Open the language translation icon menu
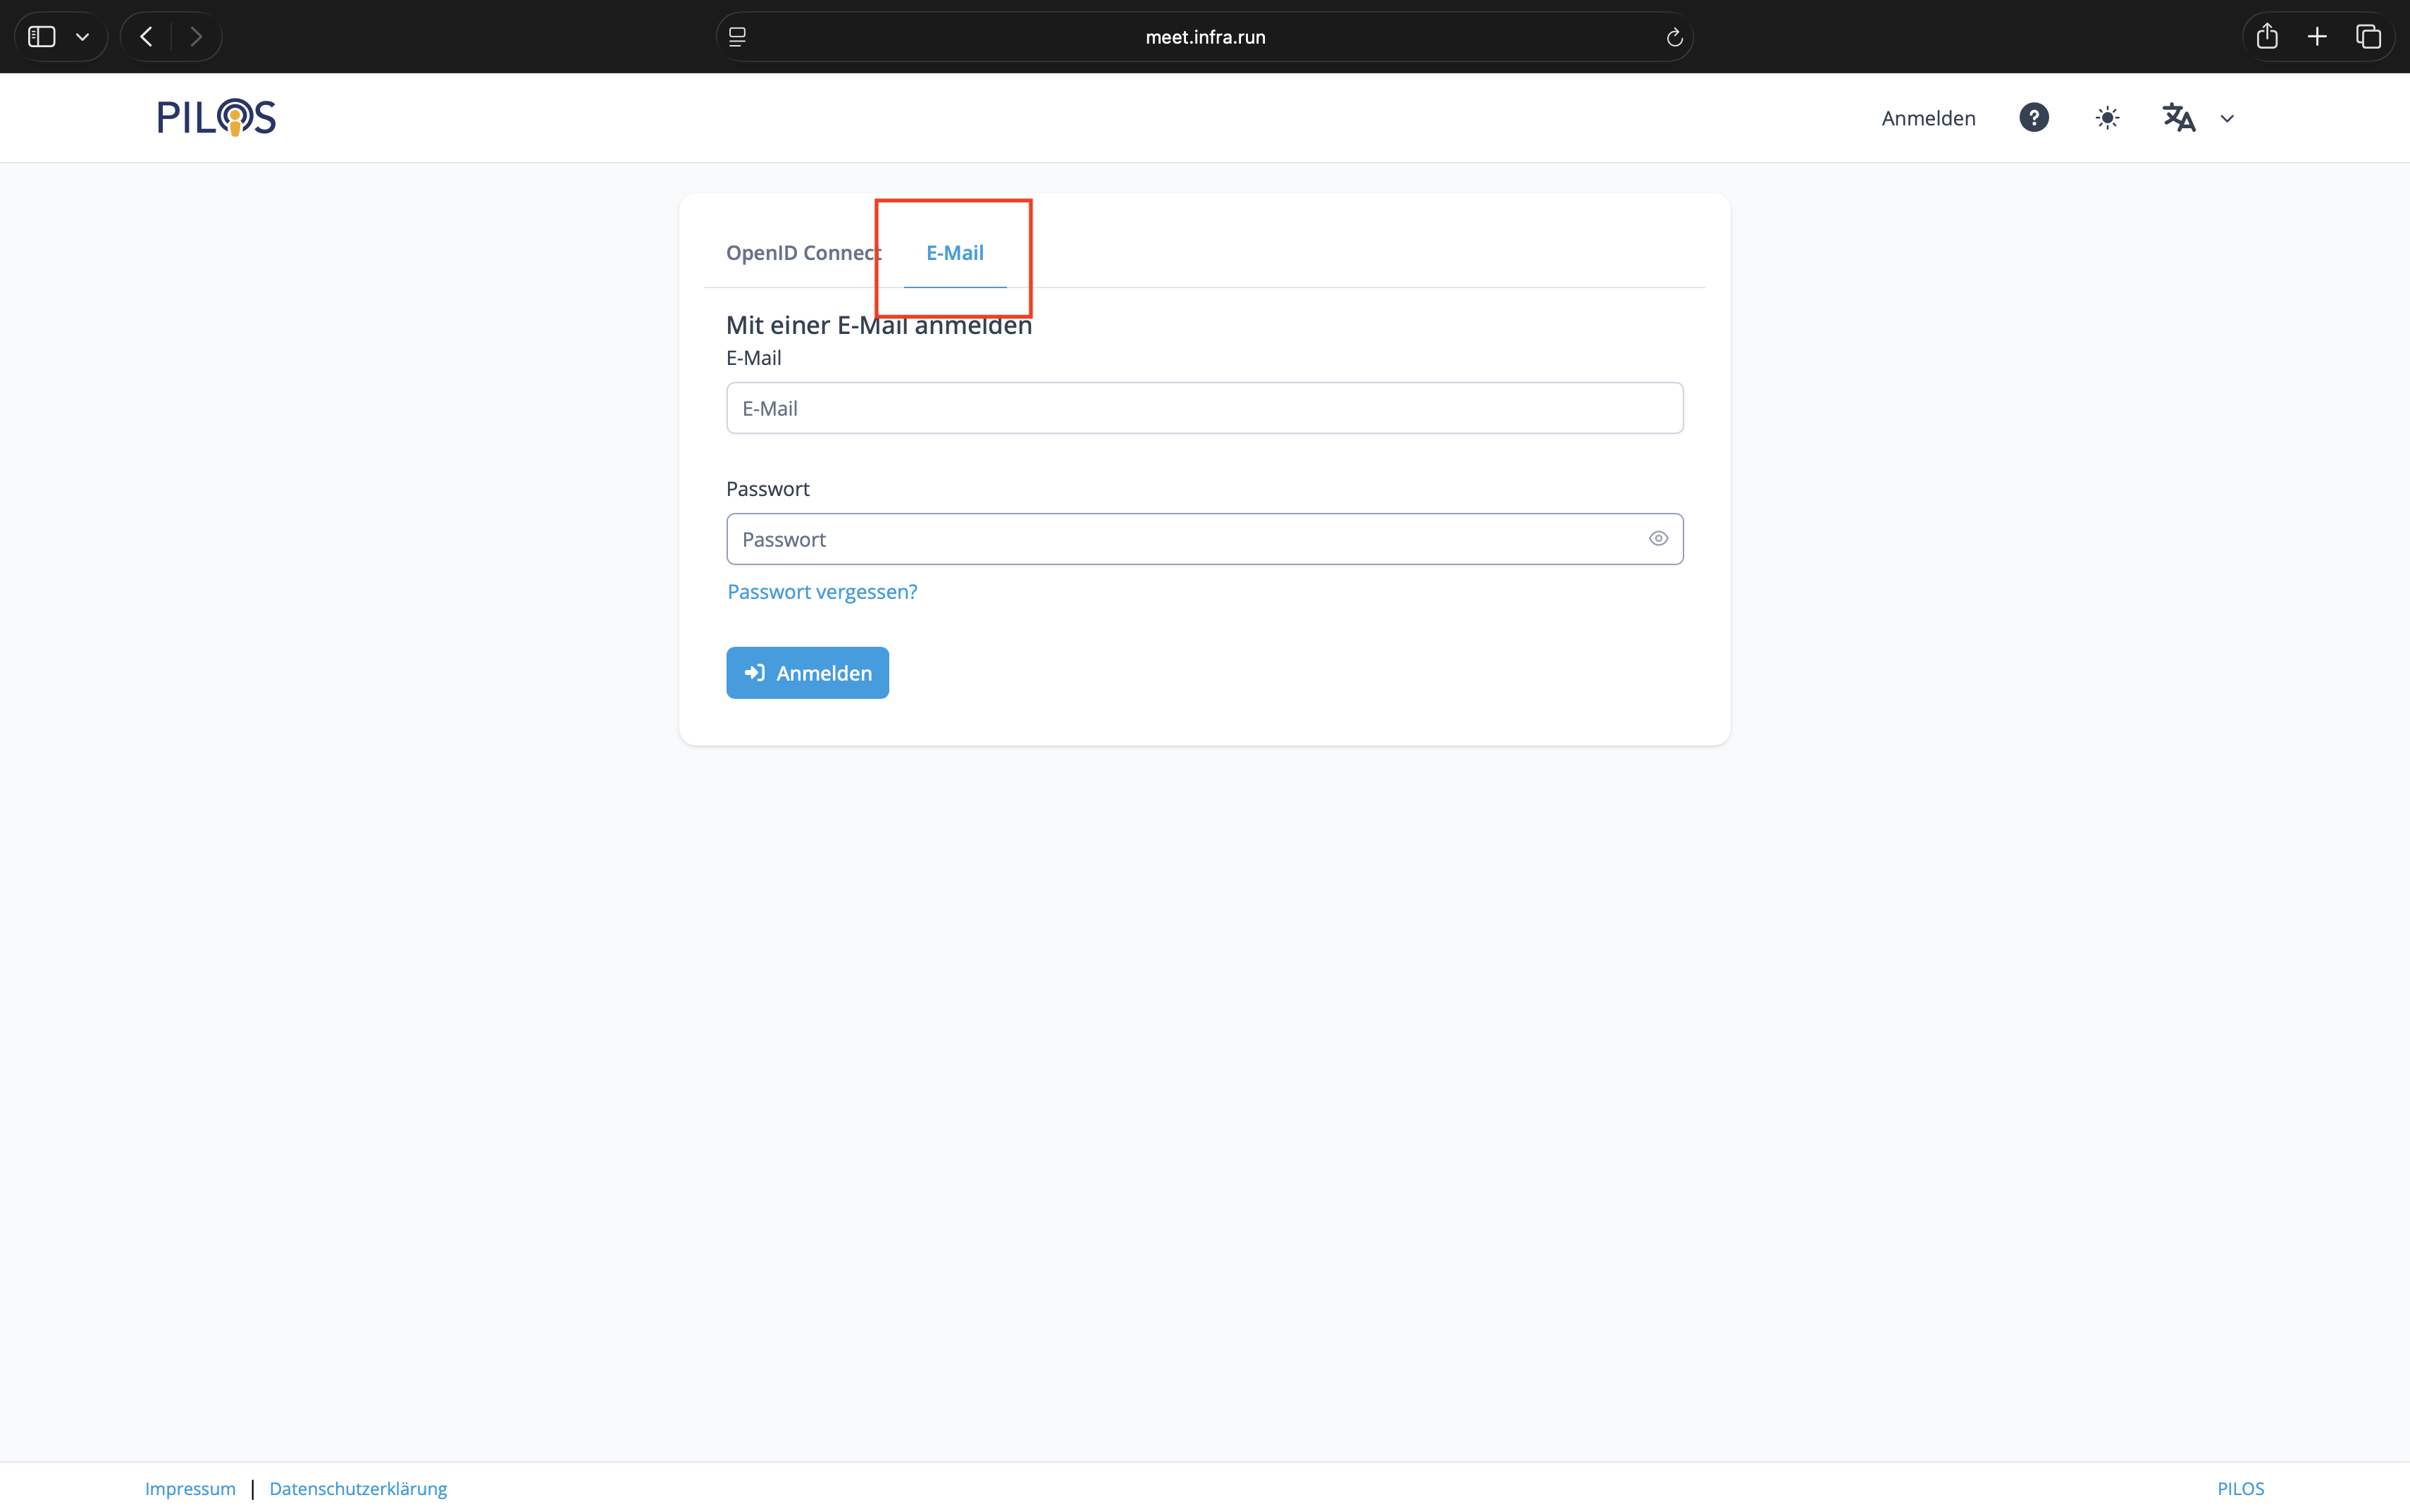 pyautogui.click(x=2178, y=118)
